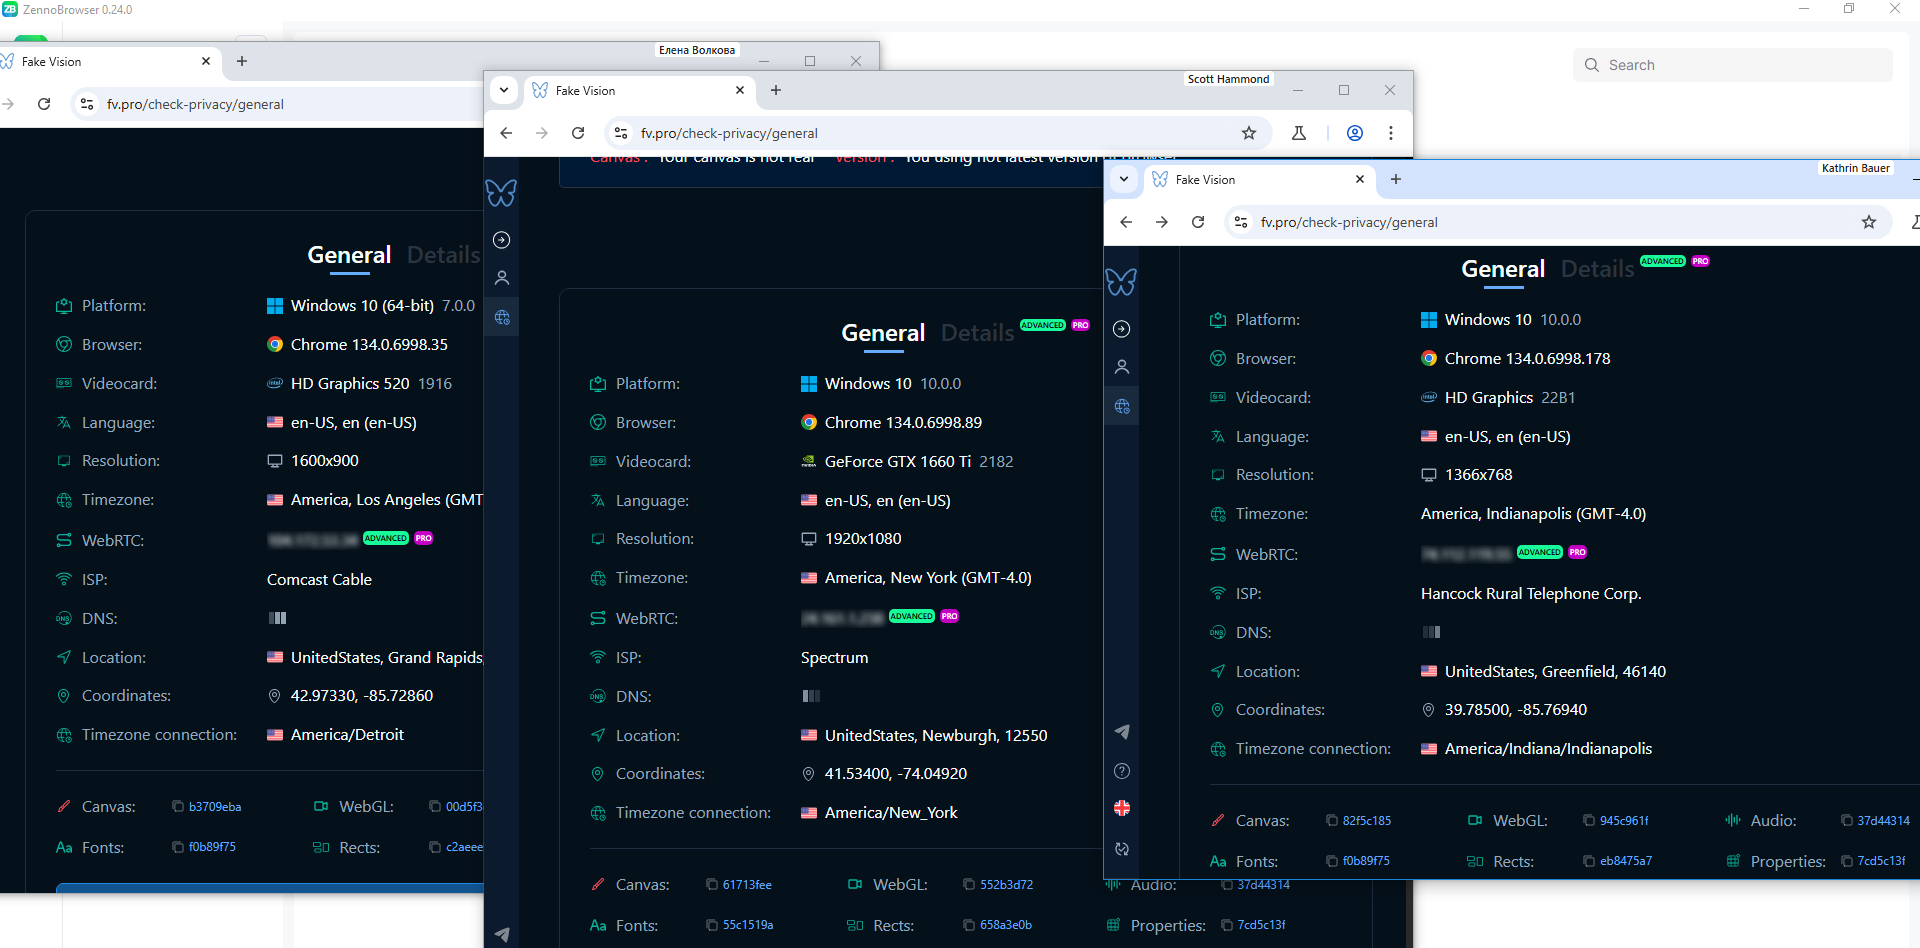
Task: Select General tab in Kathrin Bauer window
Action: point(1503,269)
